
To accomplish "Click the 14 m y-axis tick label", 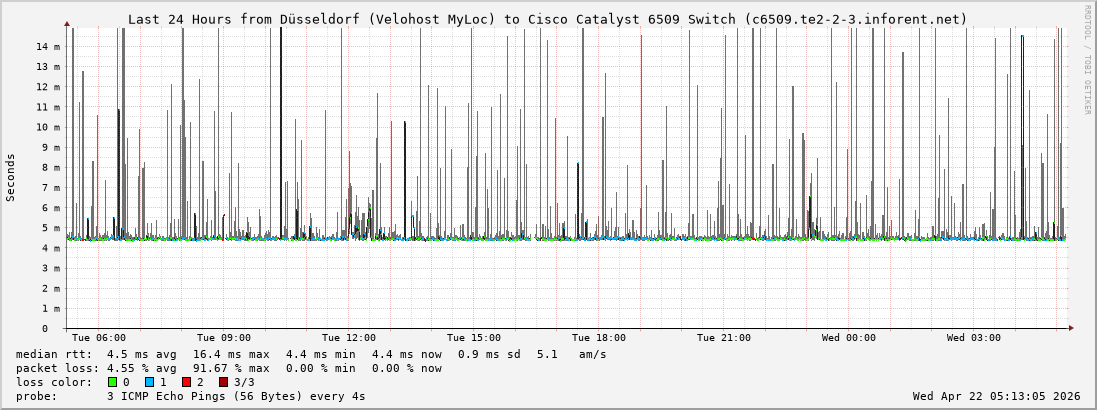I will point(50,47).
